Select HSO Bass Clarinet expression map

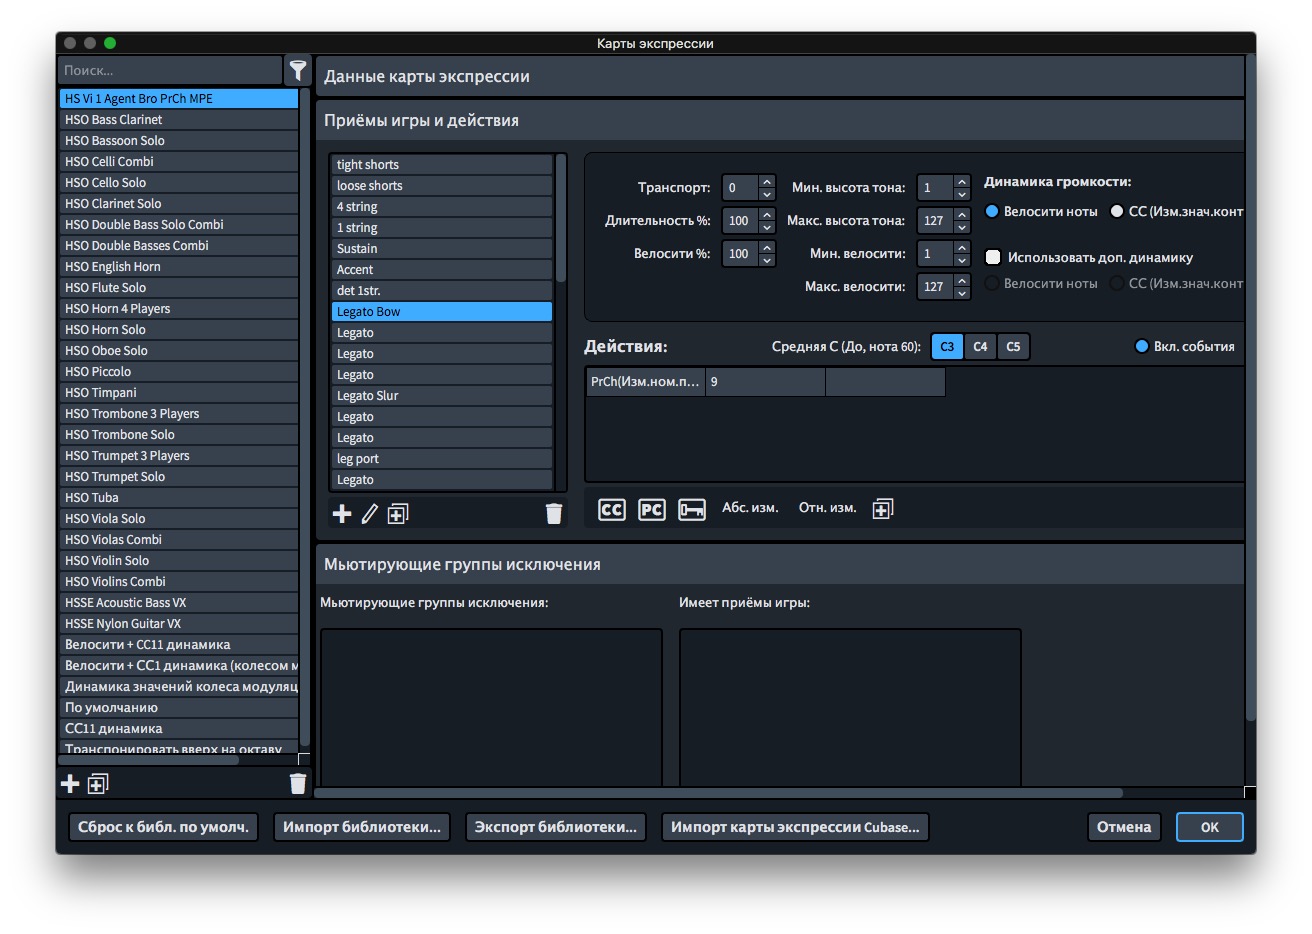(x=178, y=119)
